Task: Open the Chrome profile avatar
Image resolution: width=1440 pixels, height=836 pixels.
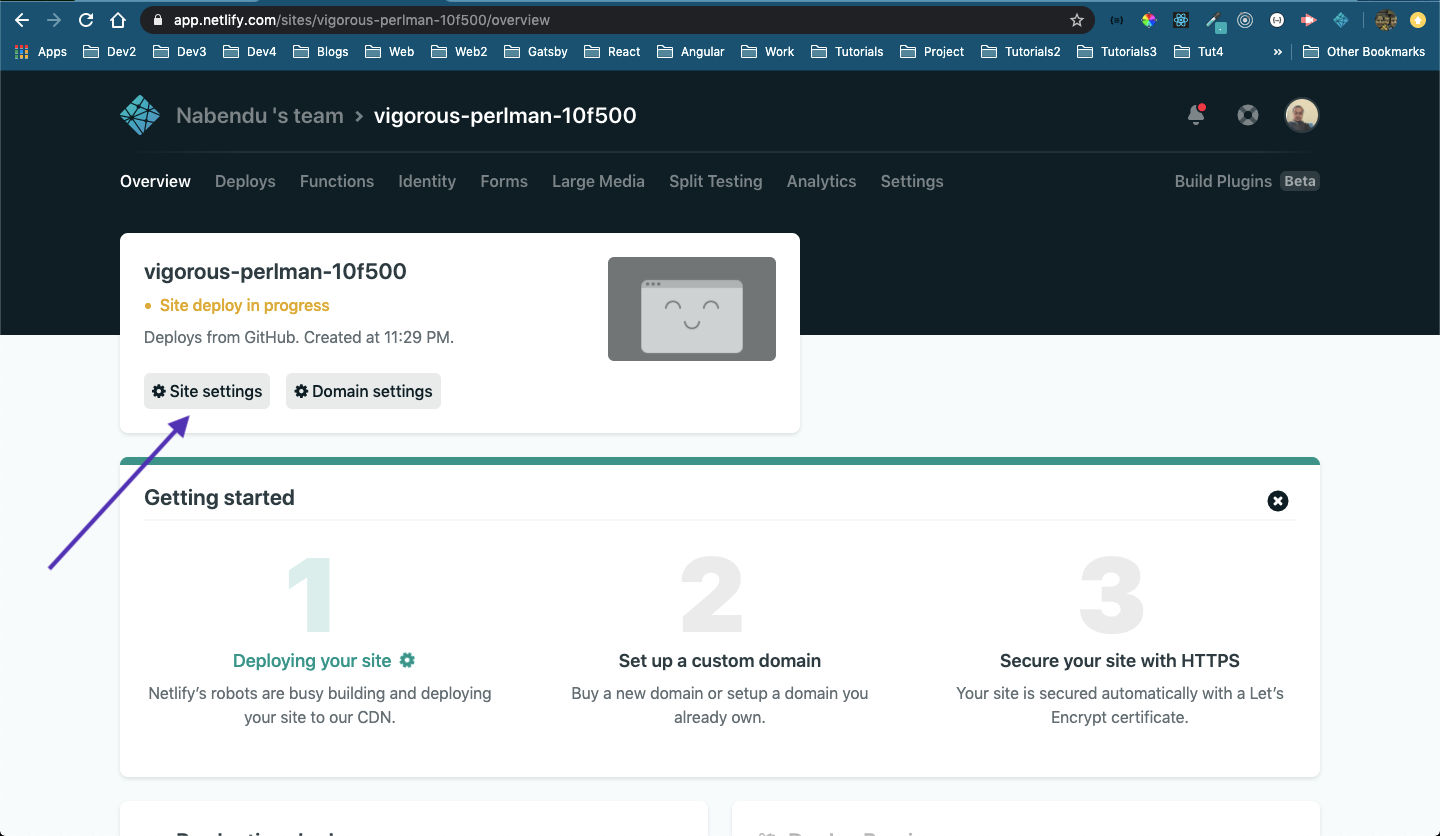Action: coord(1386,20)
